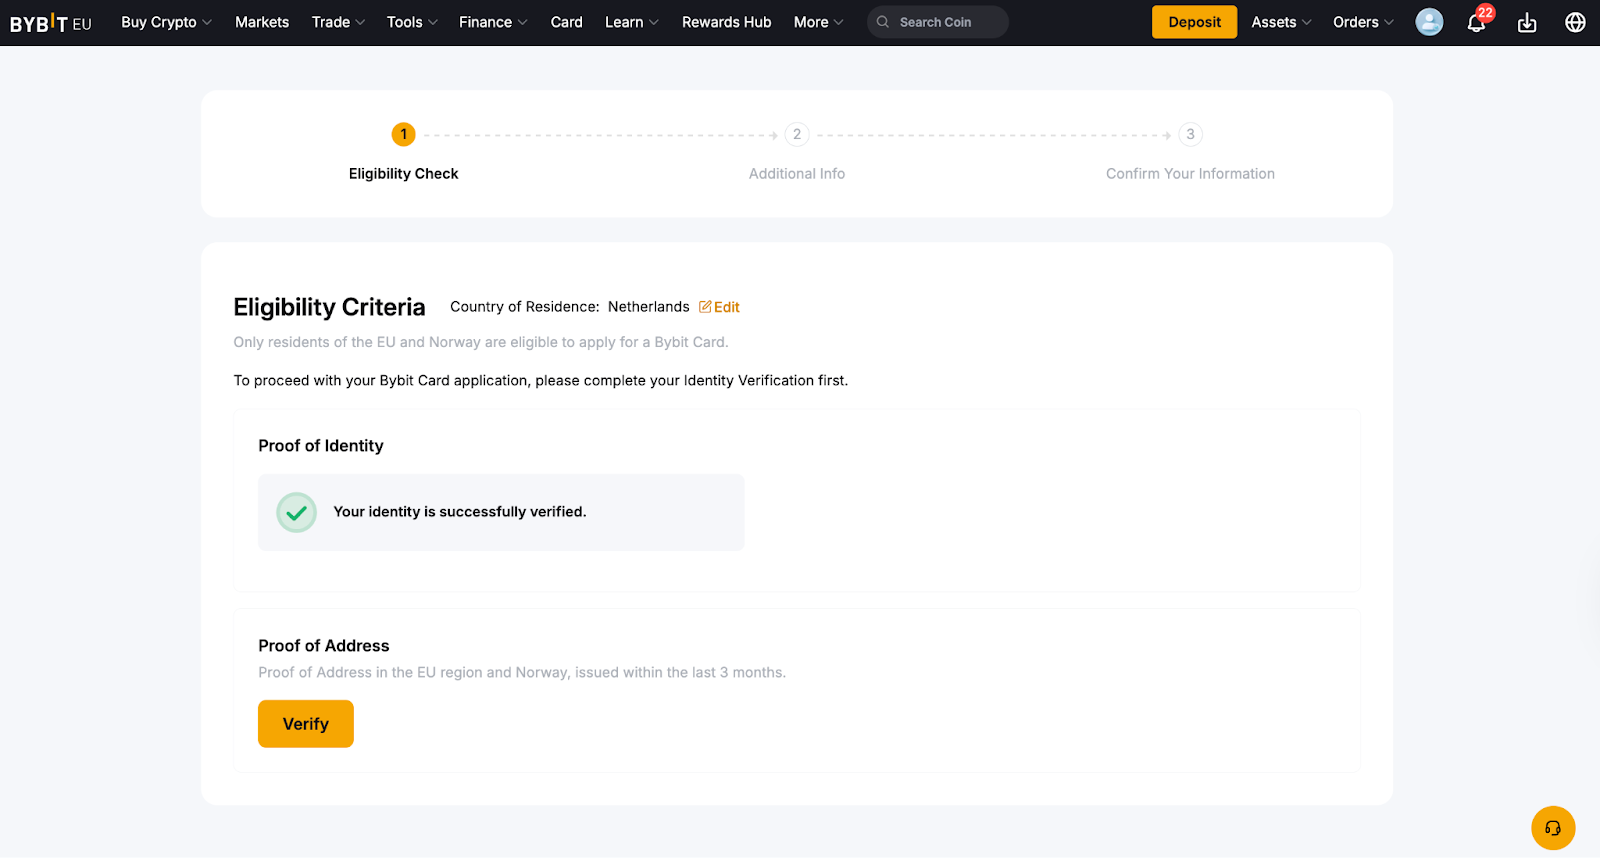Viewport: 1600px width, 858px height.
Task: Open the Assets dropdown
Action: tap(1281, 22)
